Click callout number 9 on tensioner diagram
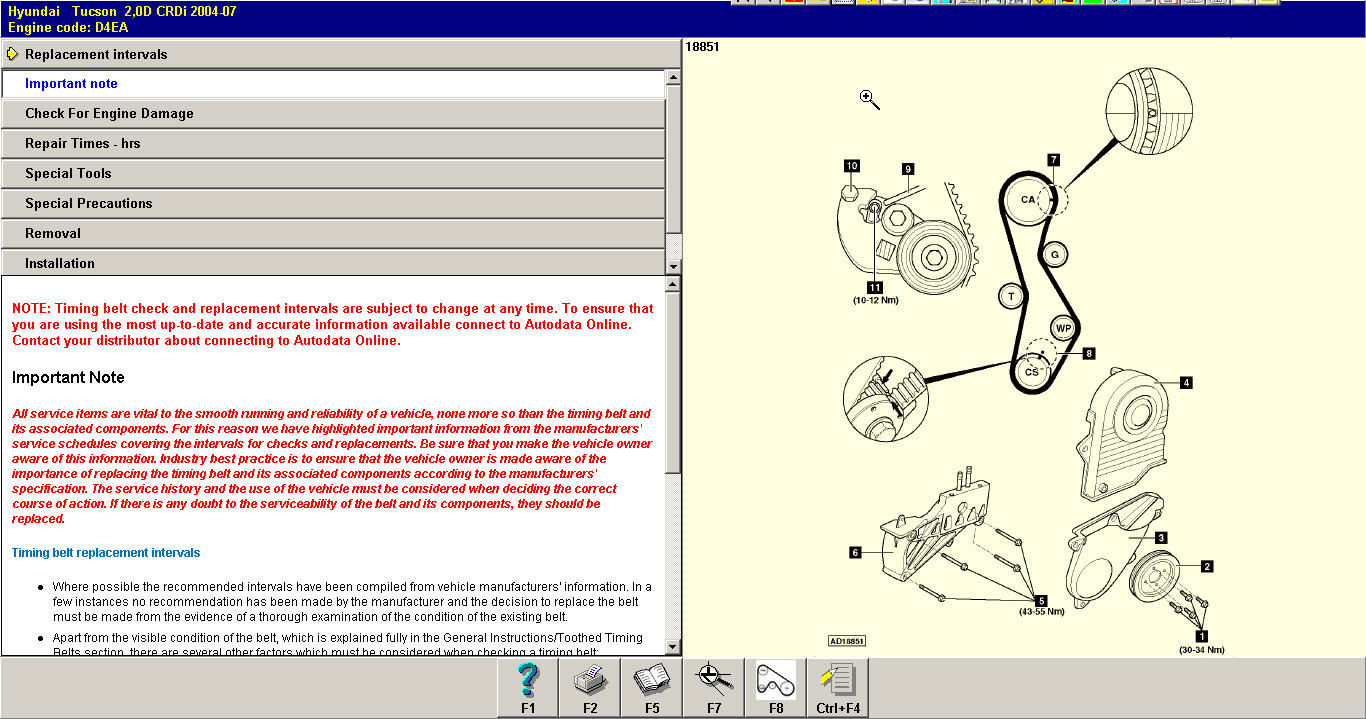Viewport: 1366px width, 719px height. [908, 169]
